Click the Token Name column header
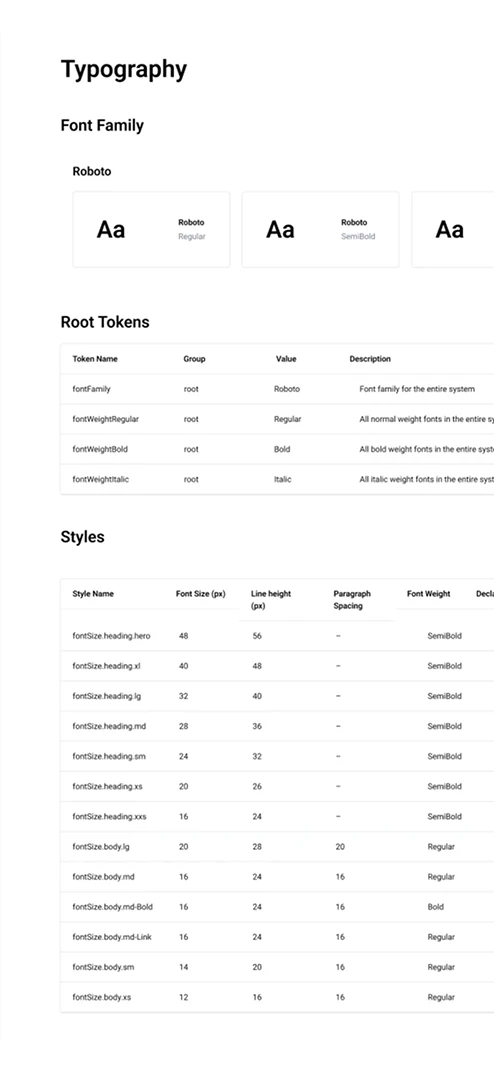This screenshot has height=1071, width=494. click(x=95, y=359)
